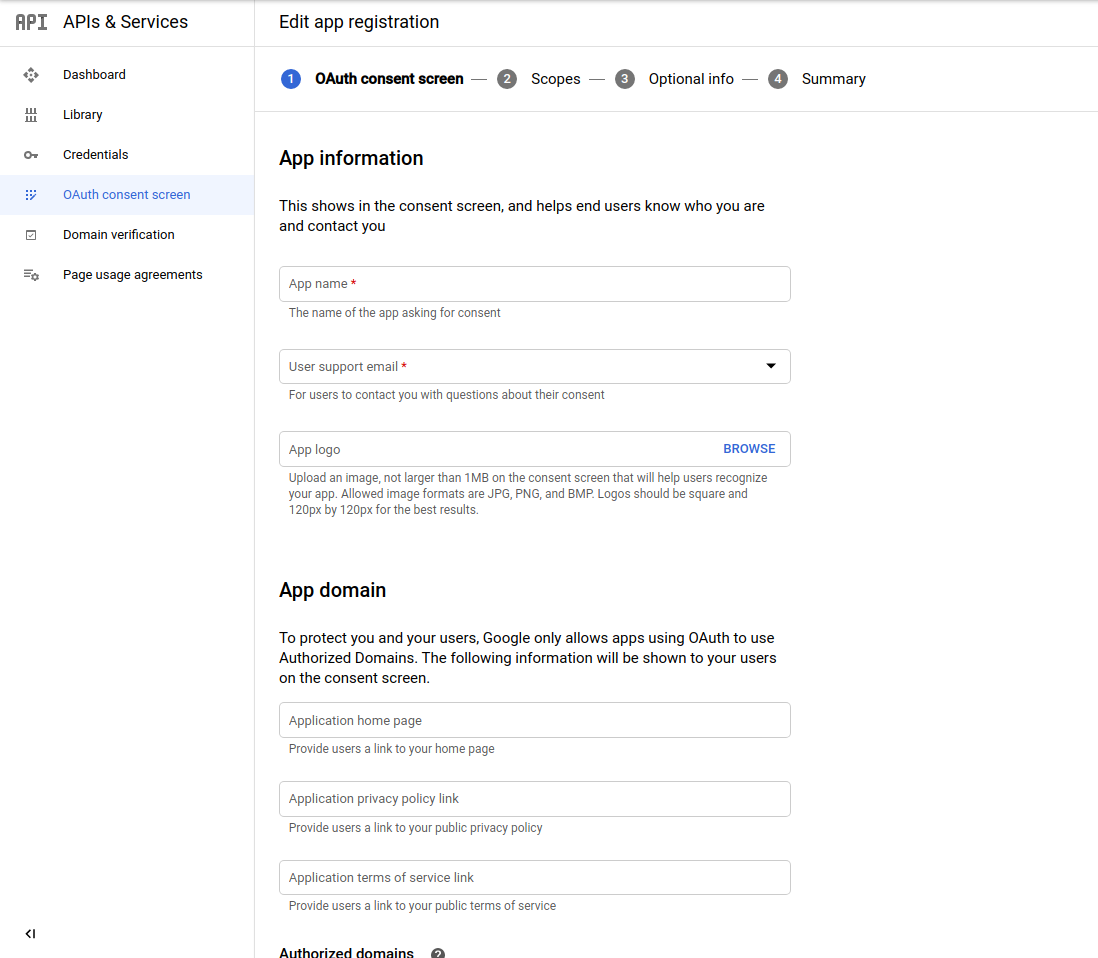
Task: Click the Credentials key icon
Action: (31, 154)
